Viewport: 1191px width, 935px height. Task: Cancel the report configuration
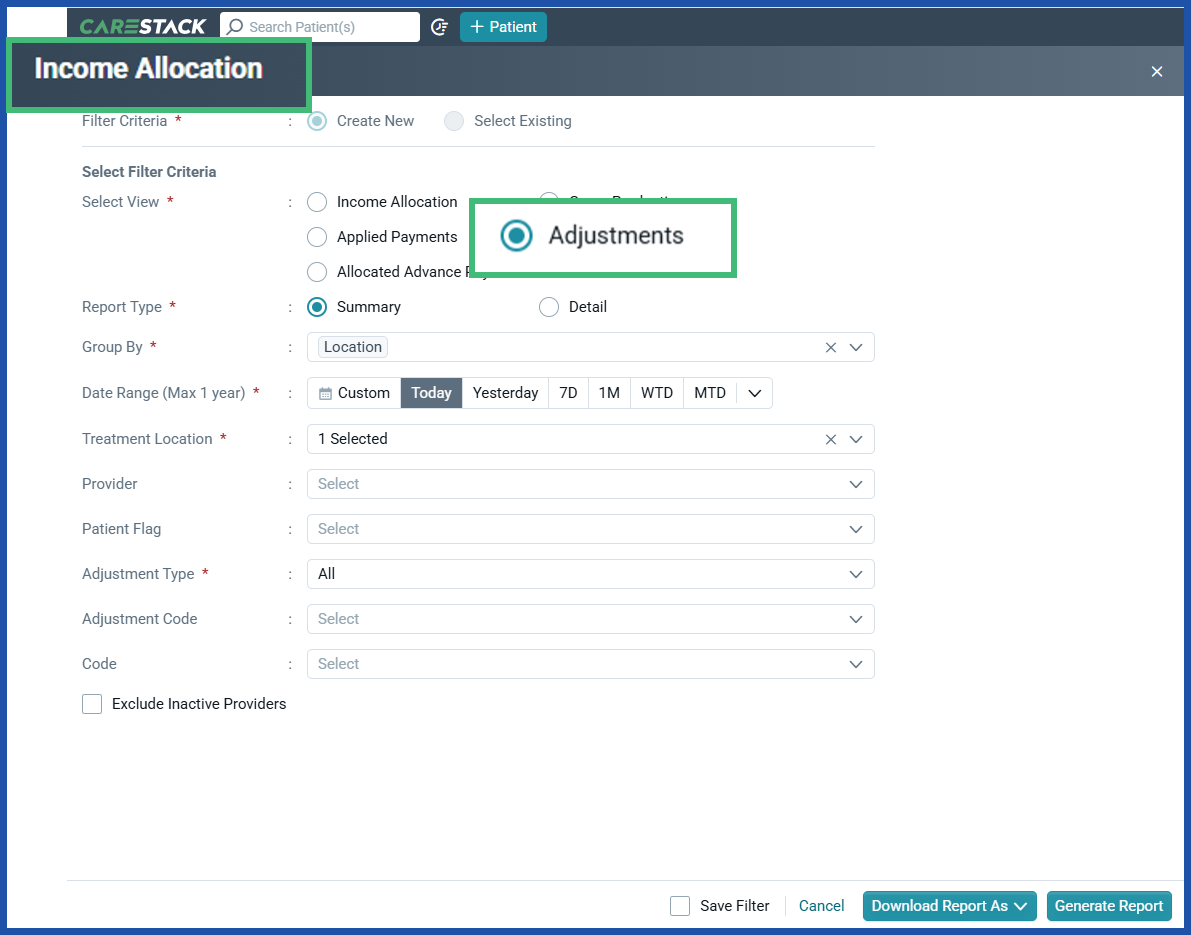pos(821,906)
